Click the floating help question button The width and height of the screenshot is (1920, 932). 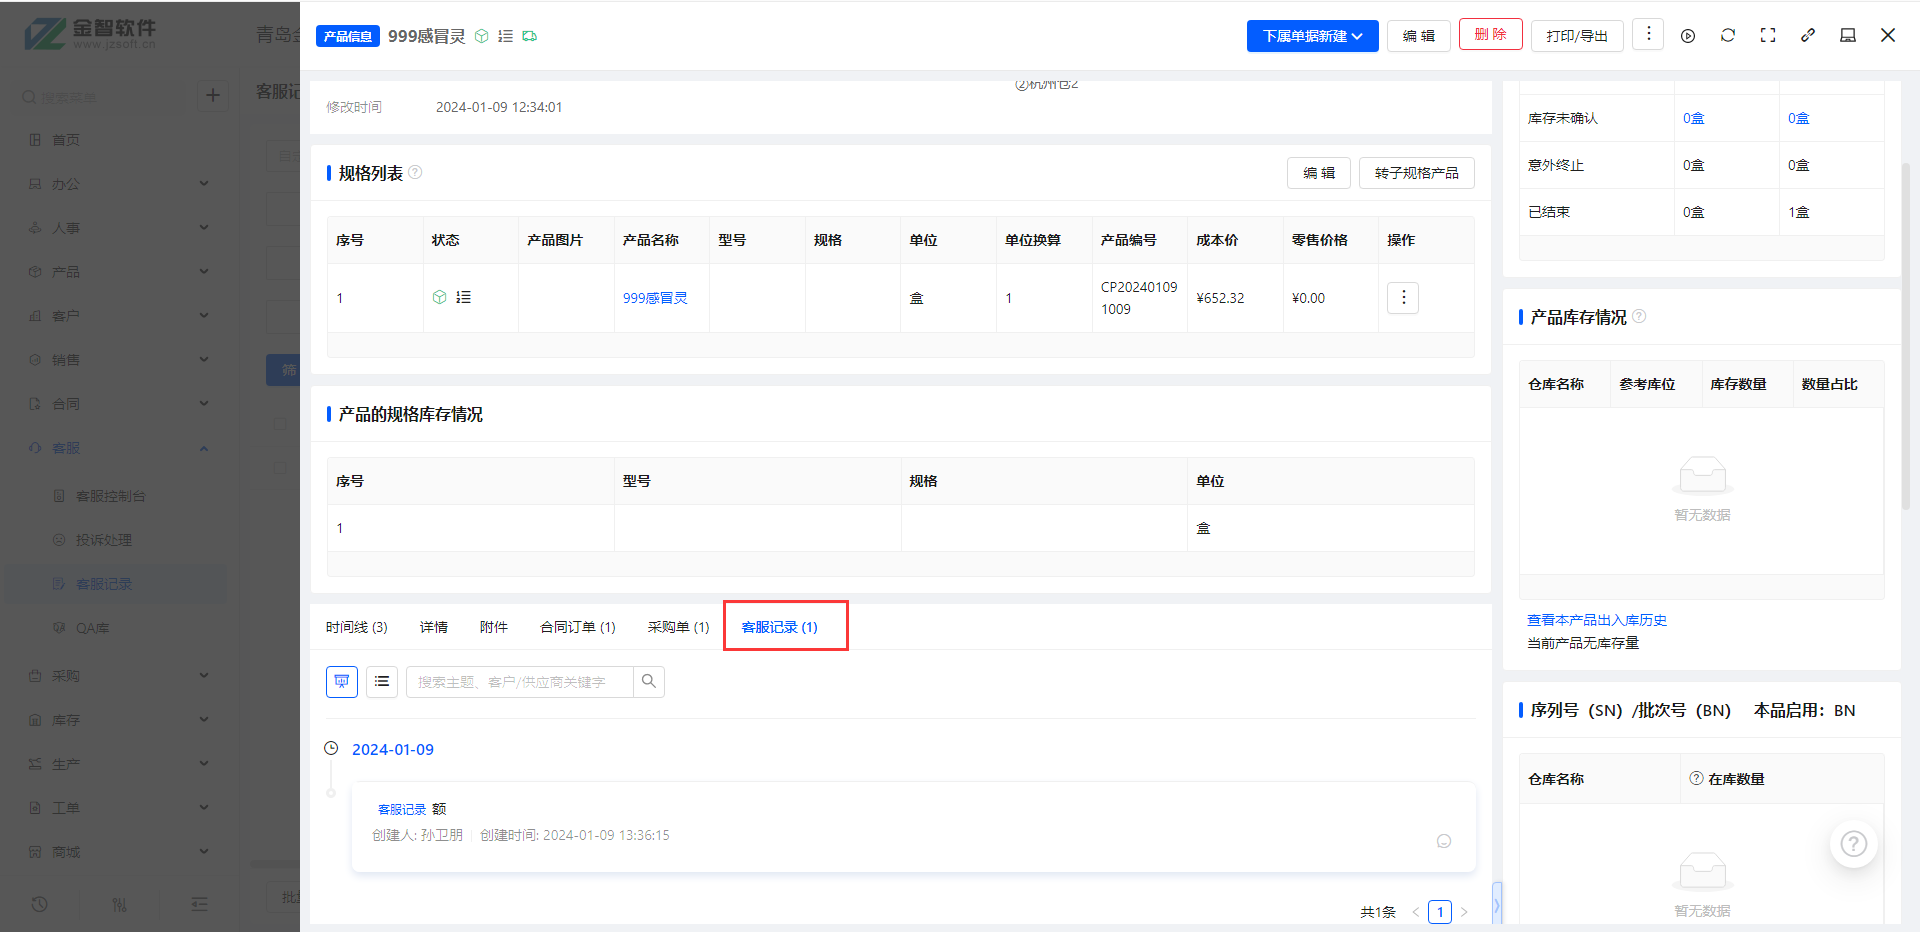click(1854, 844)
